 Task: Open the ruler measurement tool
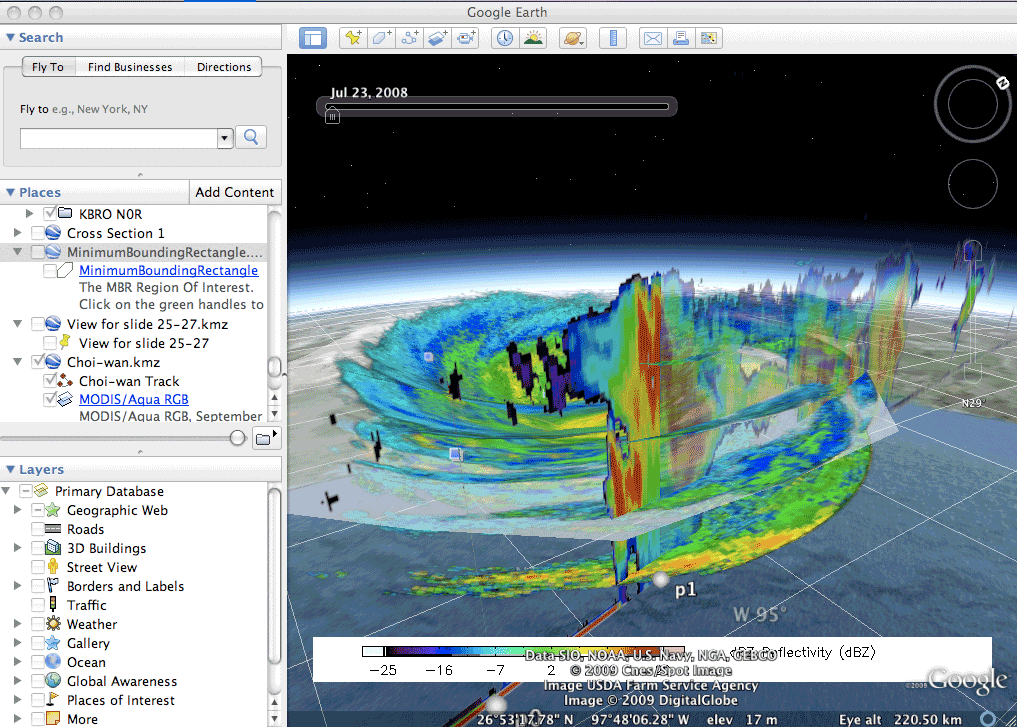pos(612,39)
